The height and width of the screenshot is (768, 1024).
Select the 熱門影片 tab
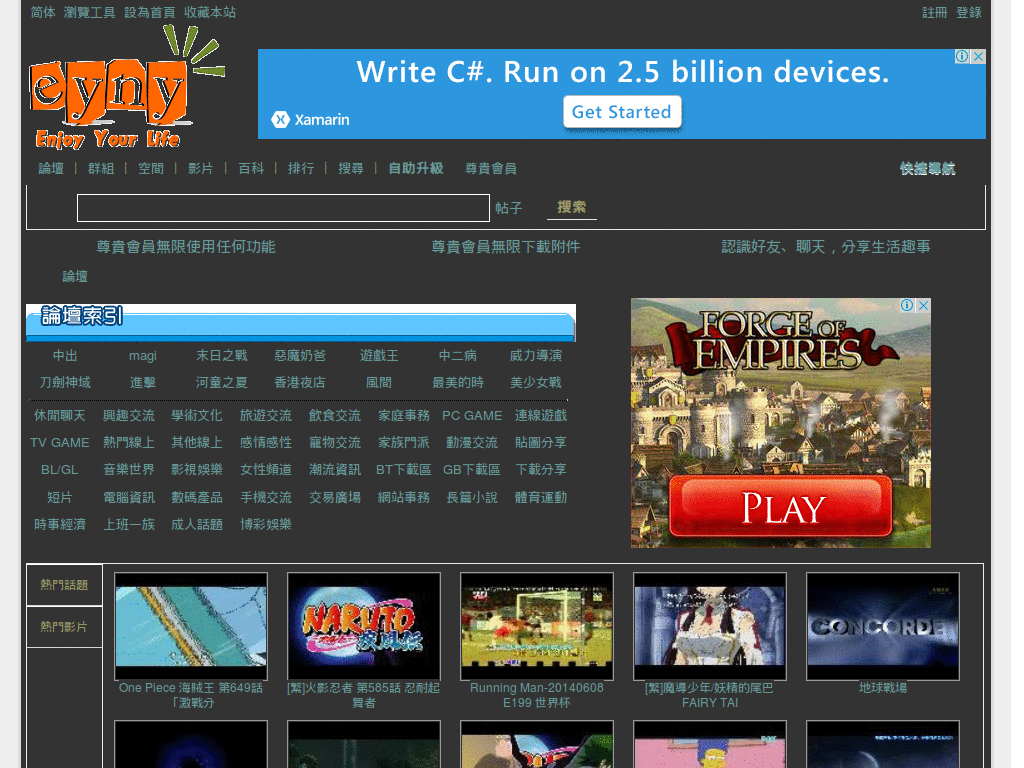[x=64, y=626]
